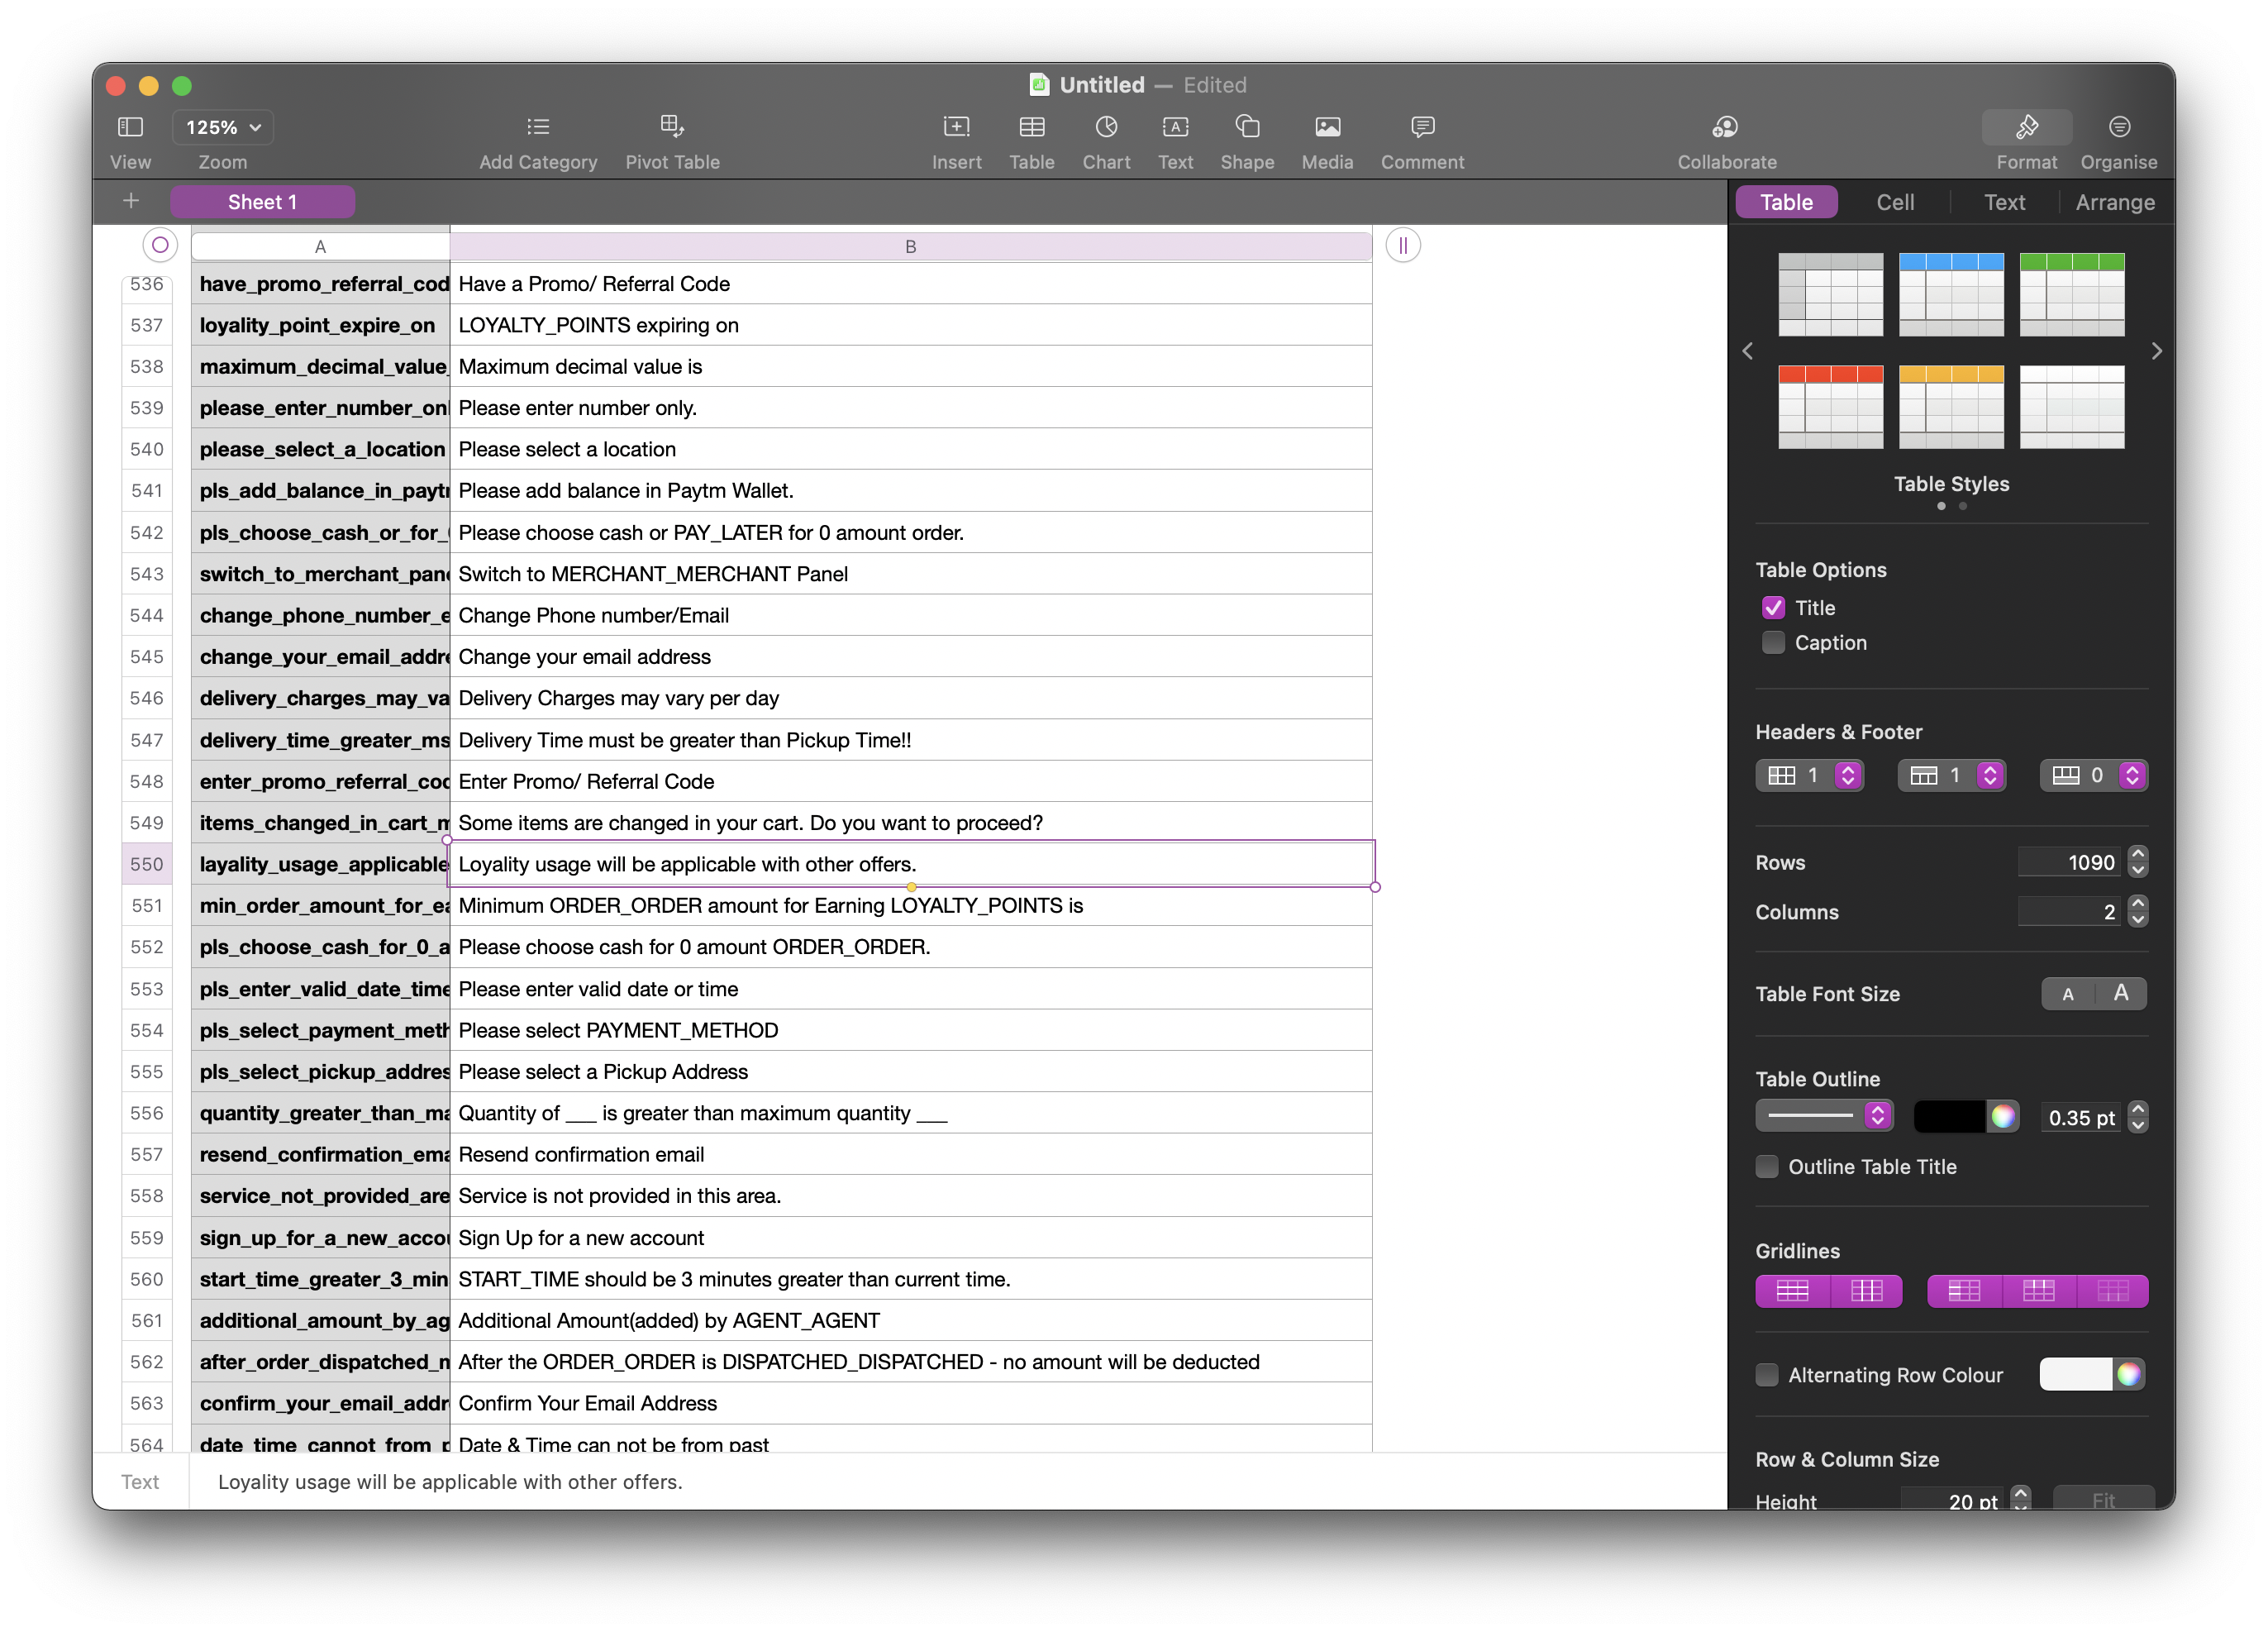
Task: Switch to the Cell inspector tab
Action: 1895,202
